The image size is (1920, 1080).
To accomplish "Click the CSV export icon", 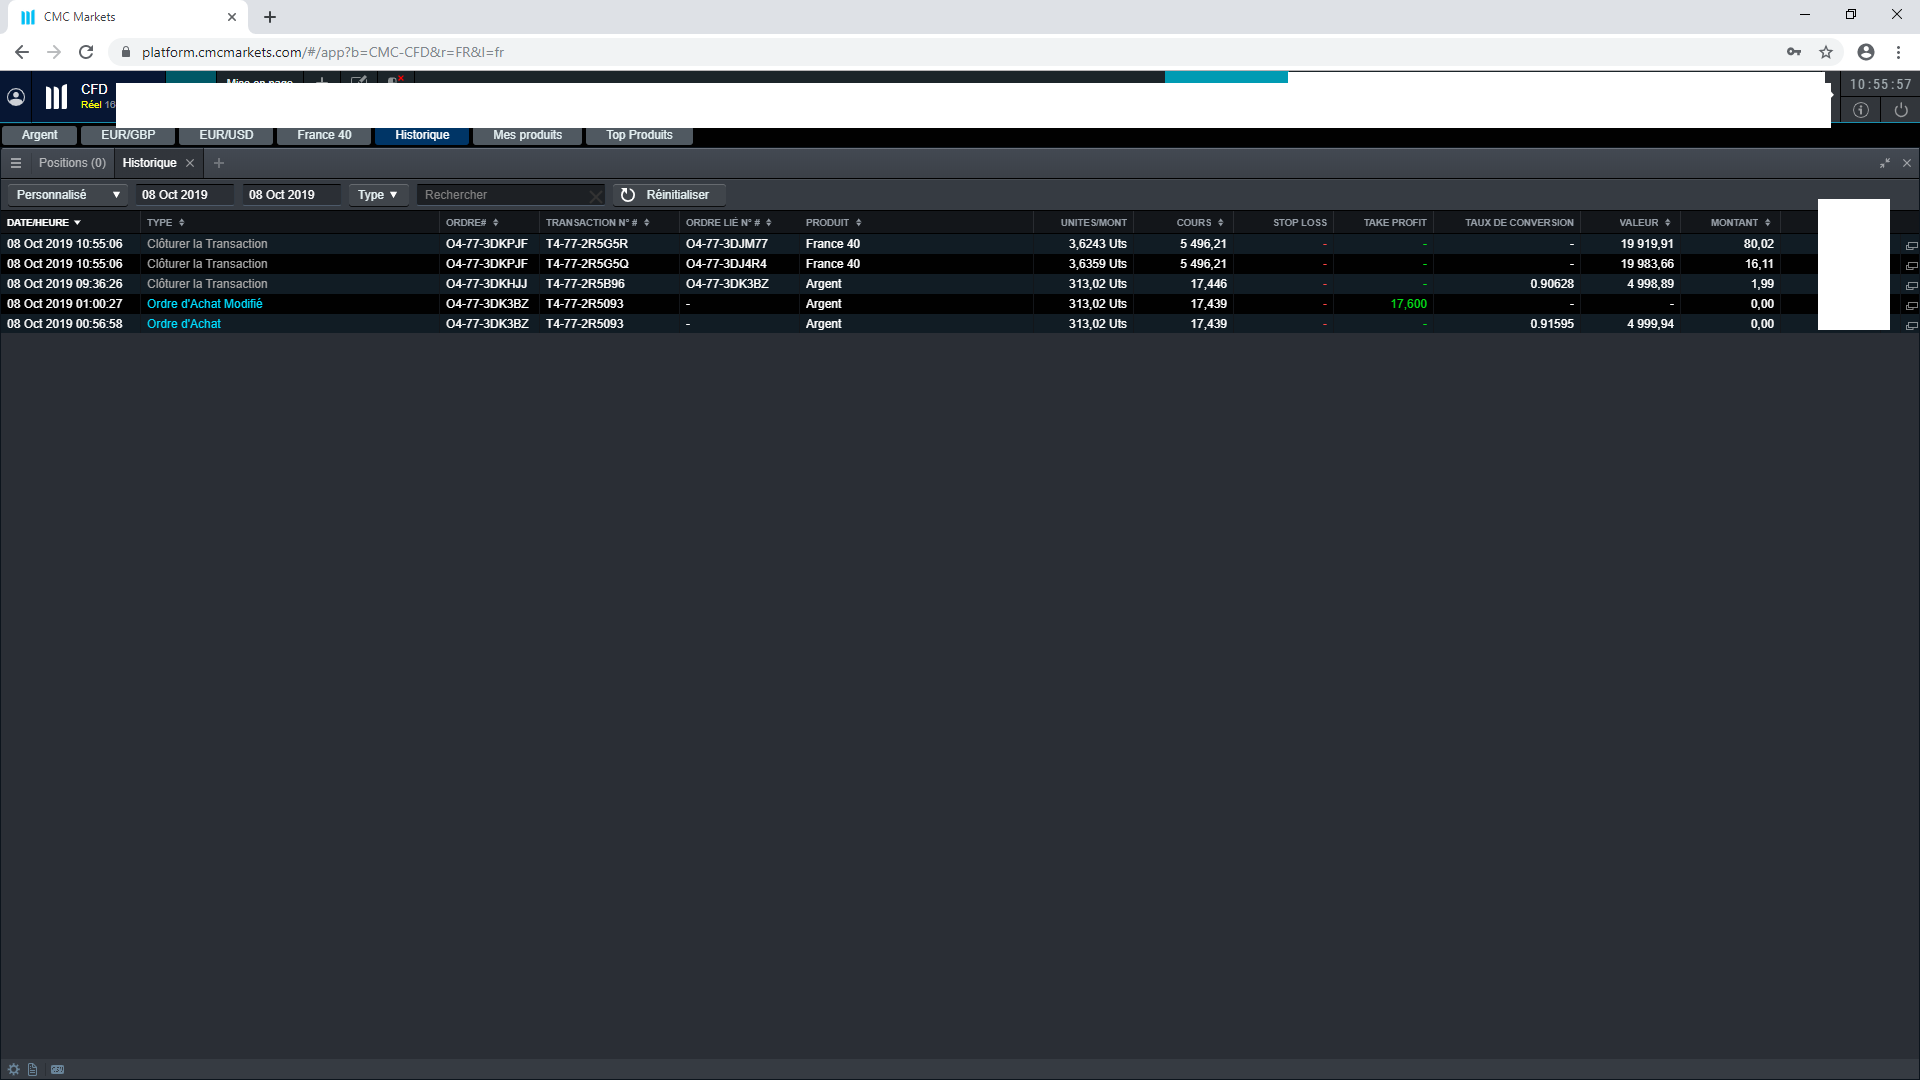I will click(58, 1069).
